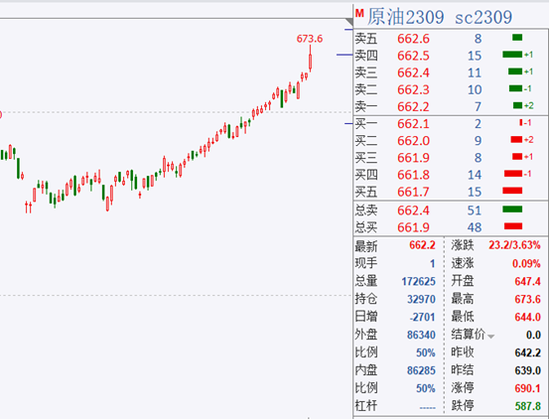The width and height of the screenshot is (550, 420).
Task: Click the 卖二 volume 10
Action: [474, 89]
